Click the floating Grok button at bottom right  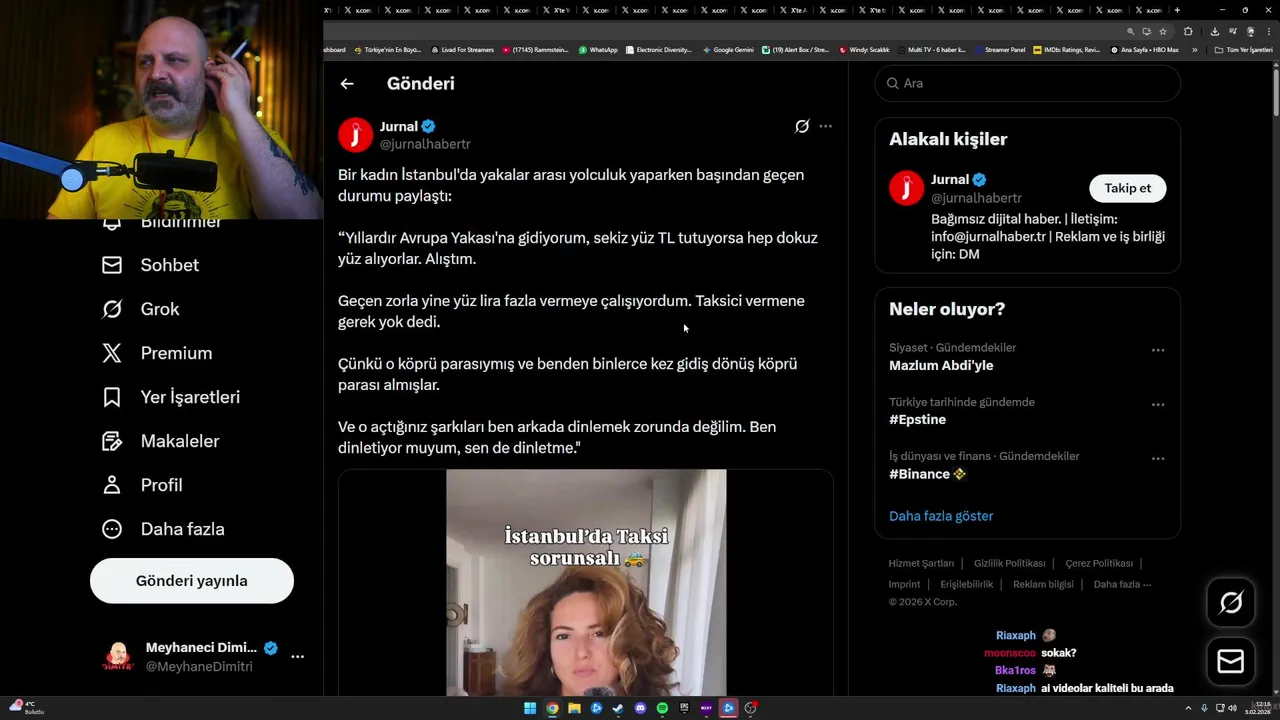pos(1231,602)
